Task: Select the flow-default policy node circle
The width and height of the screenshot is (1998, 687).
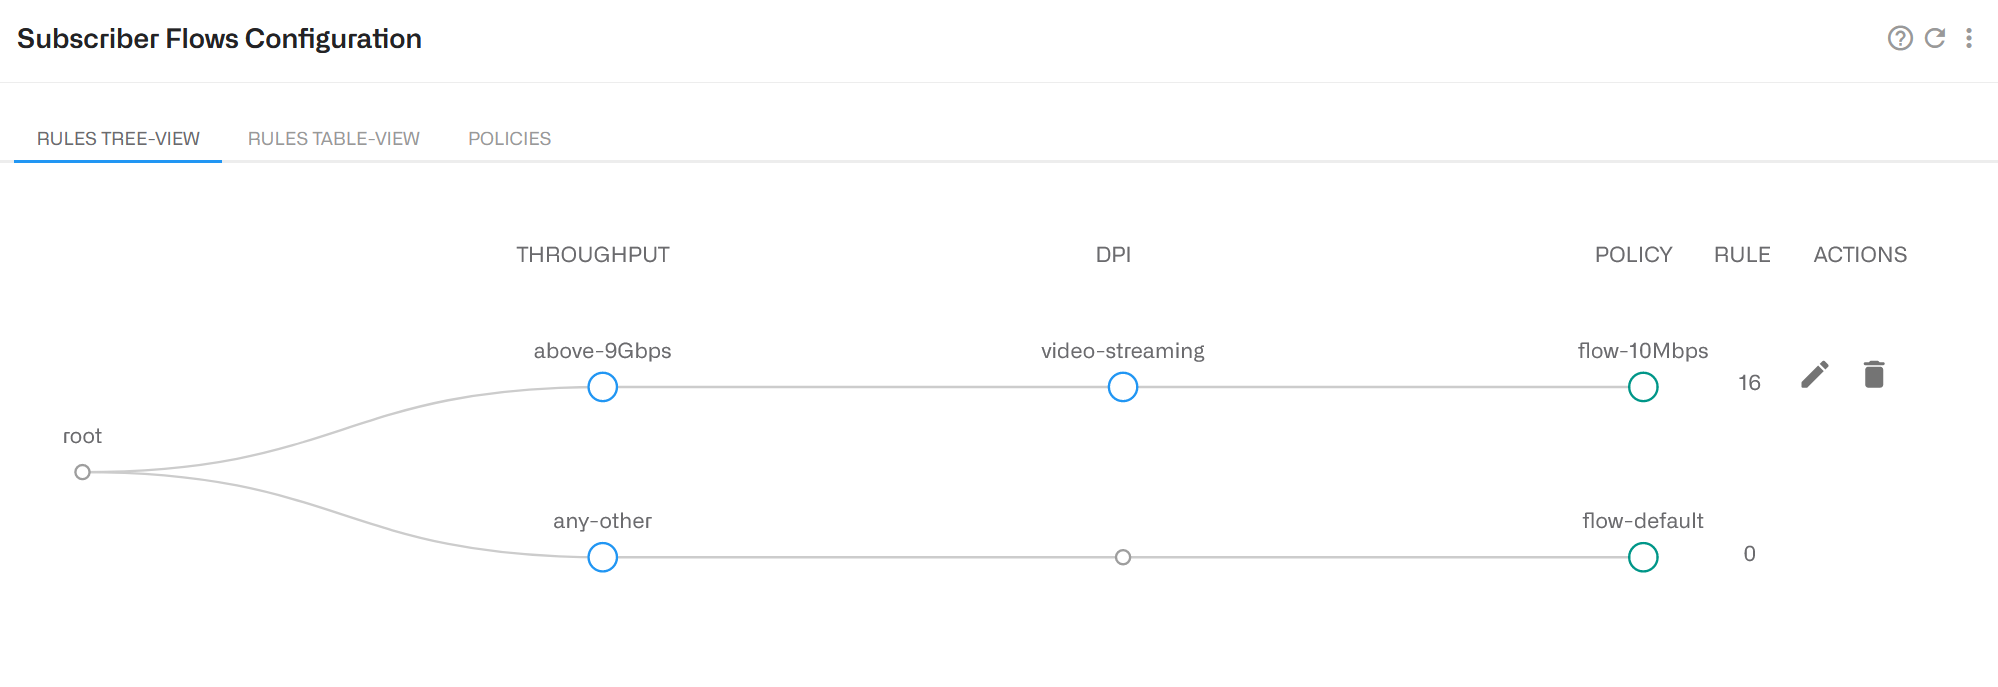Action: point(1643,556)
